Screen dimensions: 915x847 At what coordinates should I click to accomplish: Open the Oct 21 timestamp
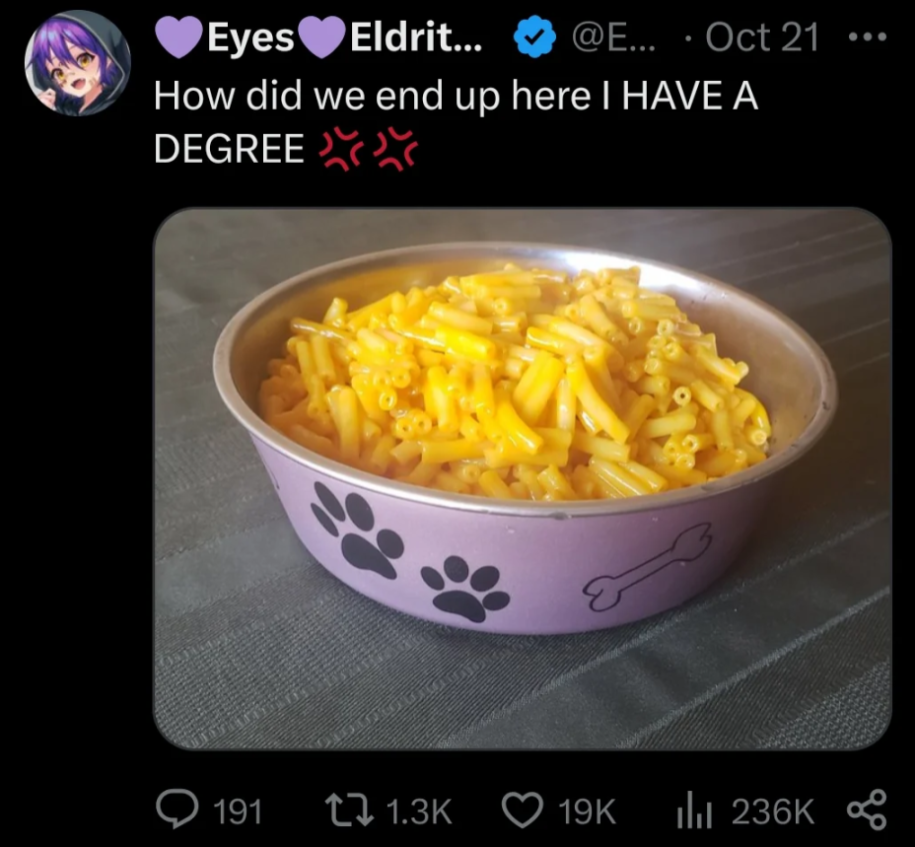click(762, 37)
